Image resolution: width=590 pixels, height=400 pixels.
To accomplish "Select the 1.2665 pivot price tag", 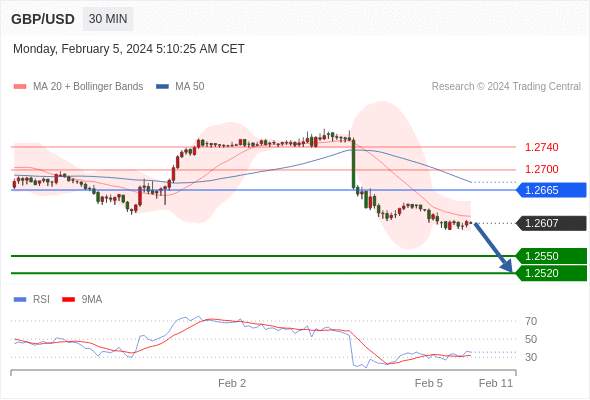I will [x=552, y=190].
